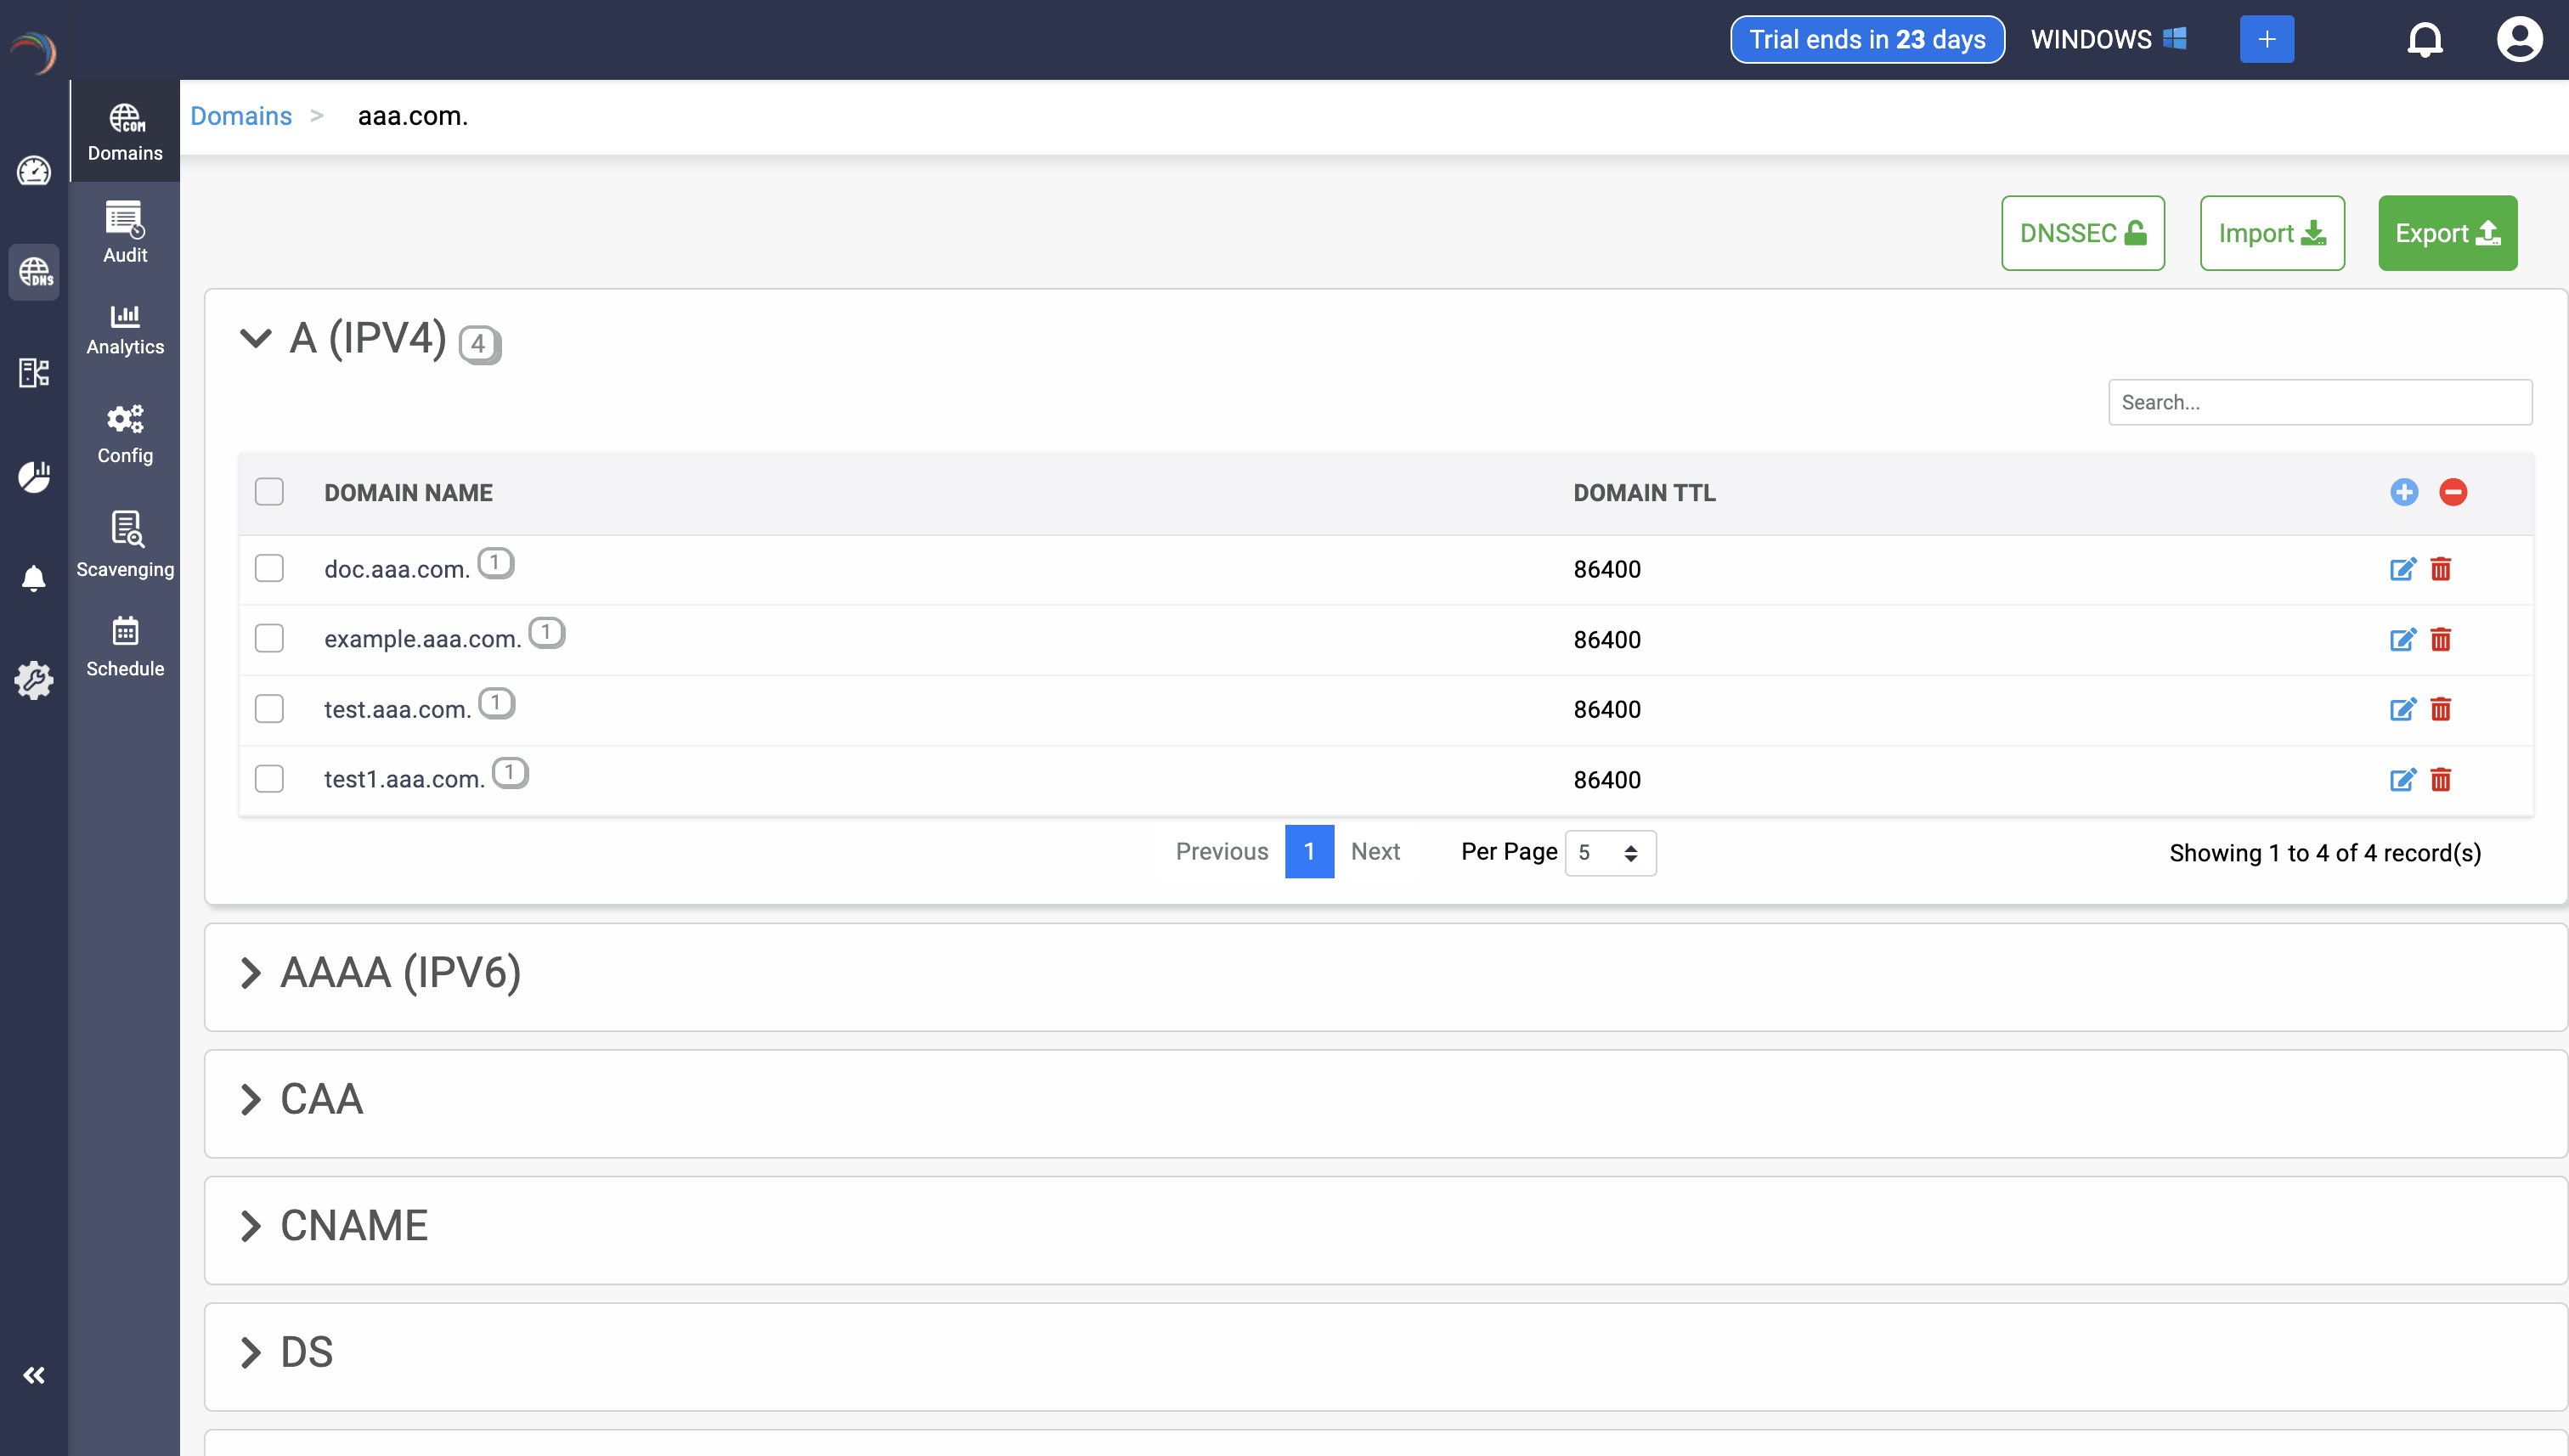The image size is (2569, 1456).
Task: Click the Export button
Action: click(x=2446, y=233)
